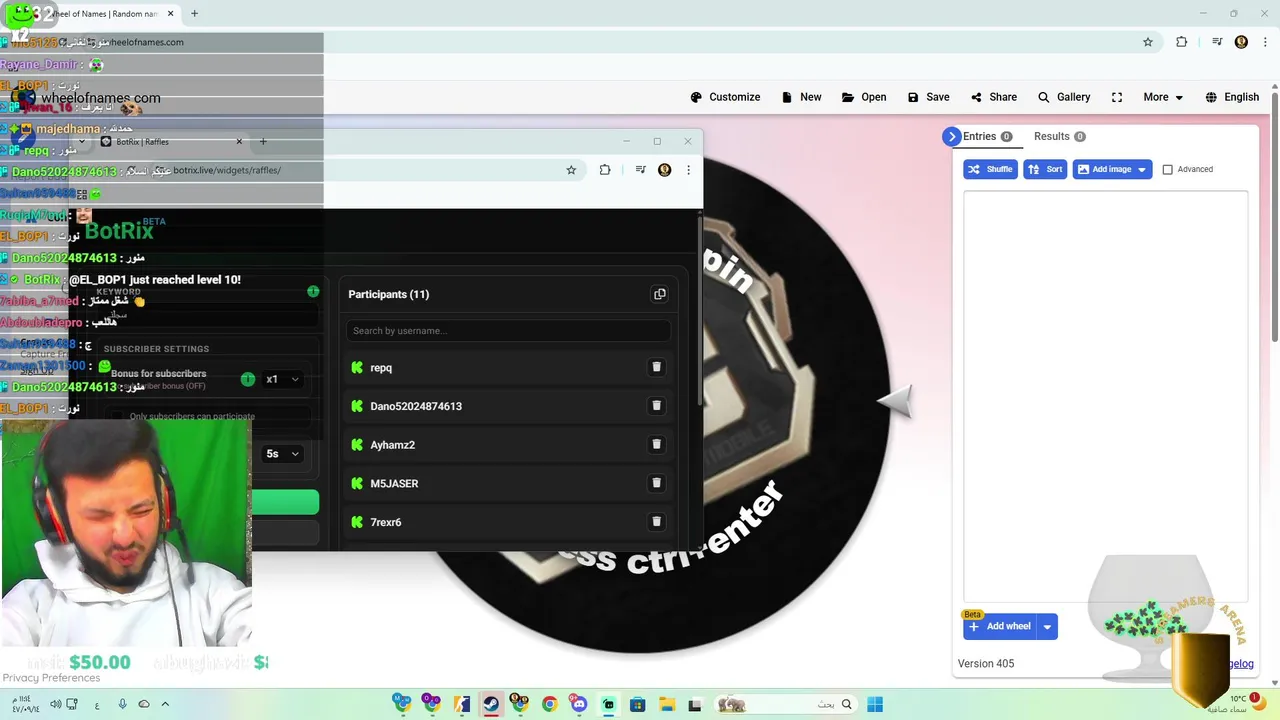Screen dimensions: 1280x720
Task: Click inside the entries text box
Action: [x=1105, y=395]
